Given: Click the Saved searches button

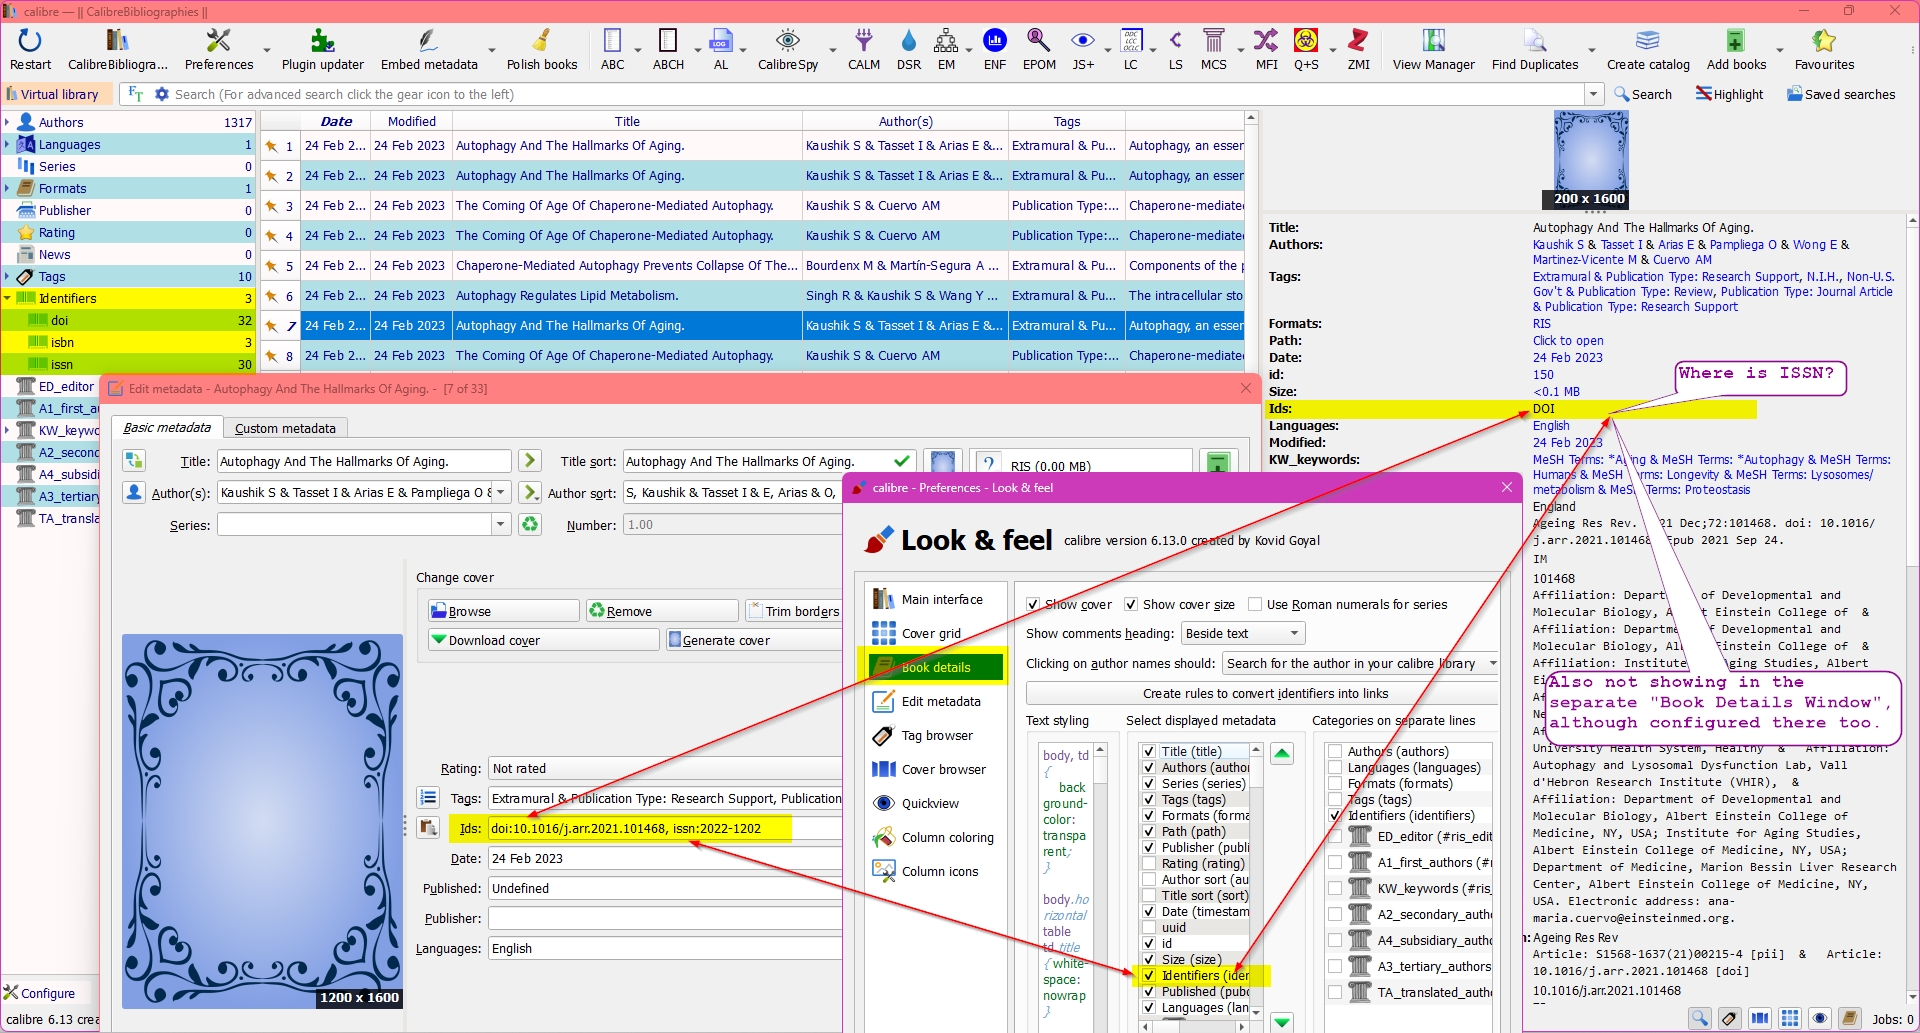Looking at the screenshot, I should (x=1841, y=94).
